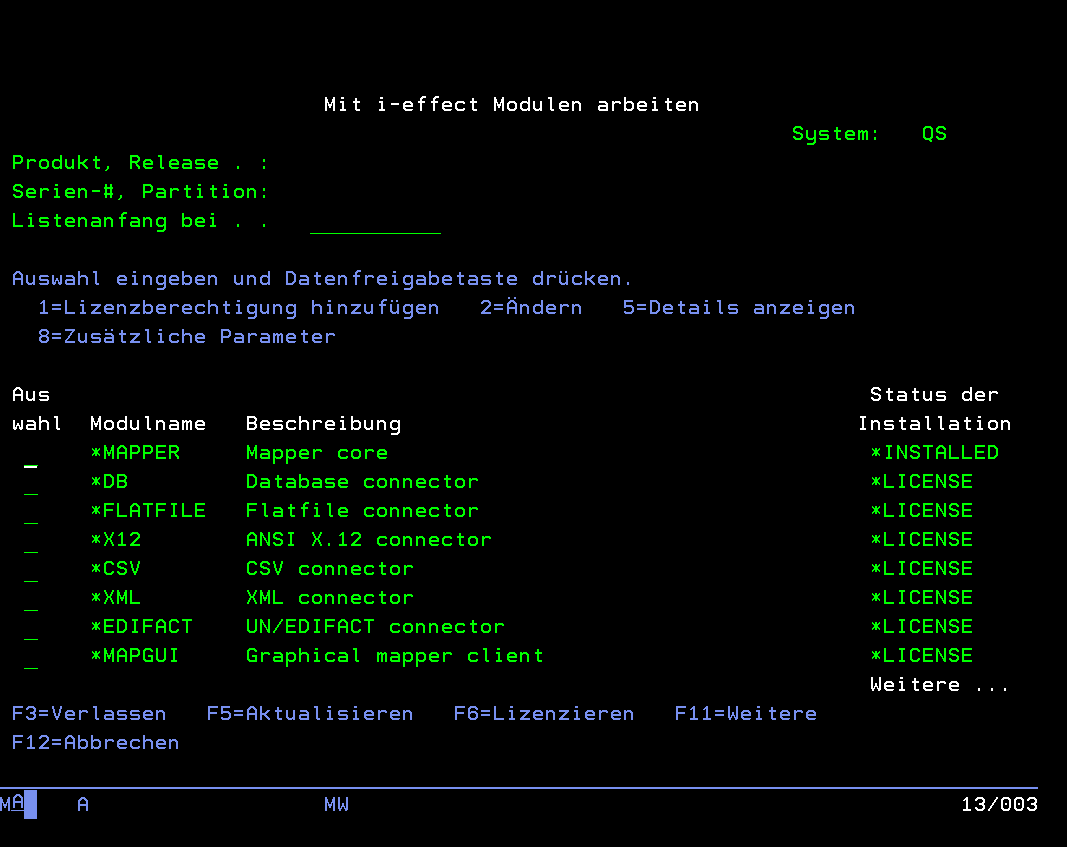
Task: Click the 'Graphical mapper client' description
Action: point(394,656)
